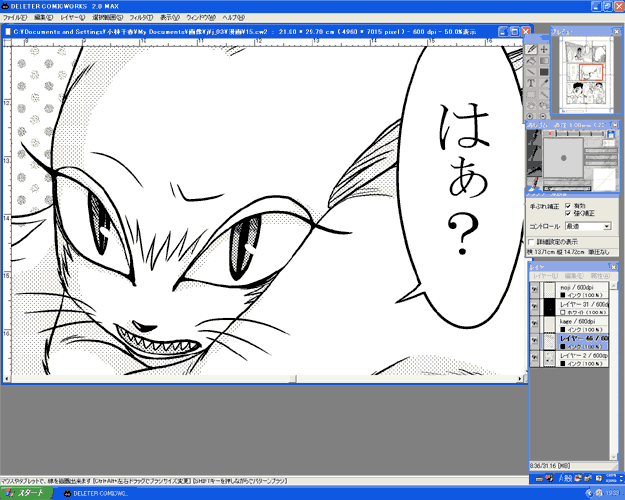Uncheck the 強く補正 checkbox
Screen dimensions: 625x500
click(x=568, y=213)
